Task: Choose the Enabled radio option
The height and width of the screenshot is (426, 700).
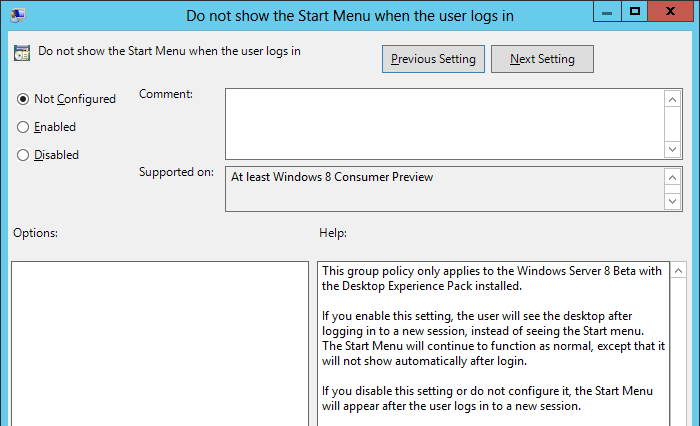Action: tap(24, 127)
